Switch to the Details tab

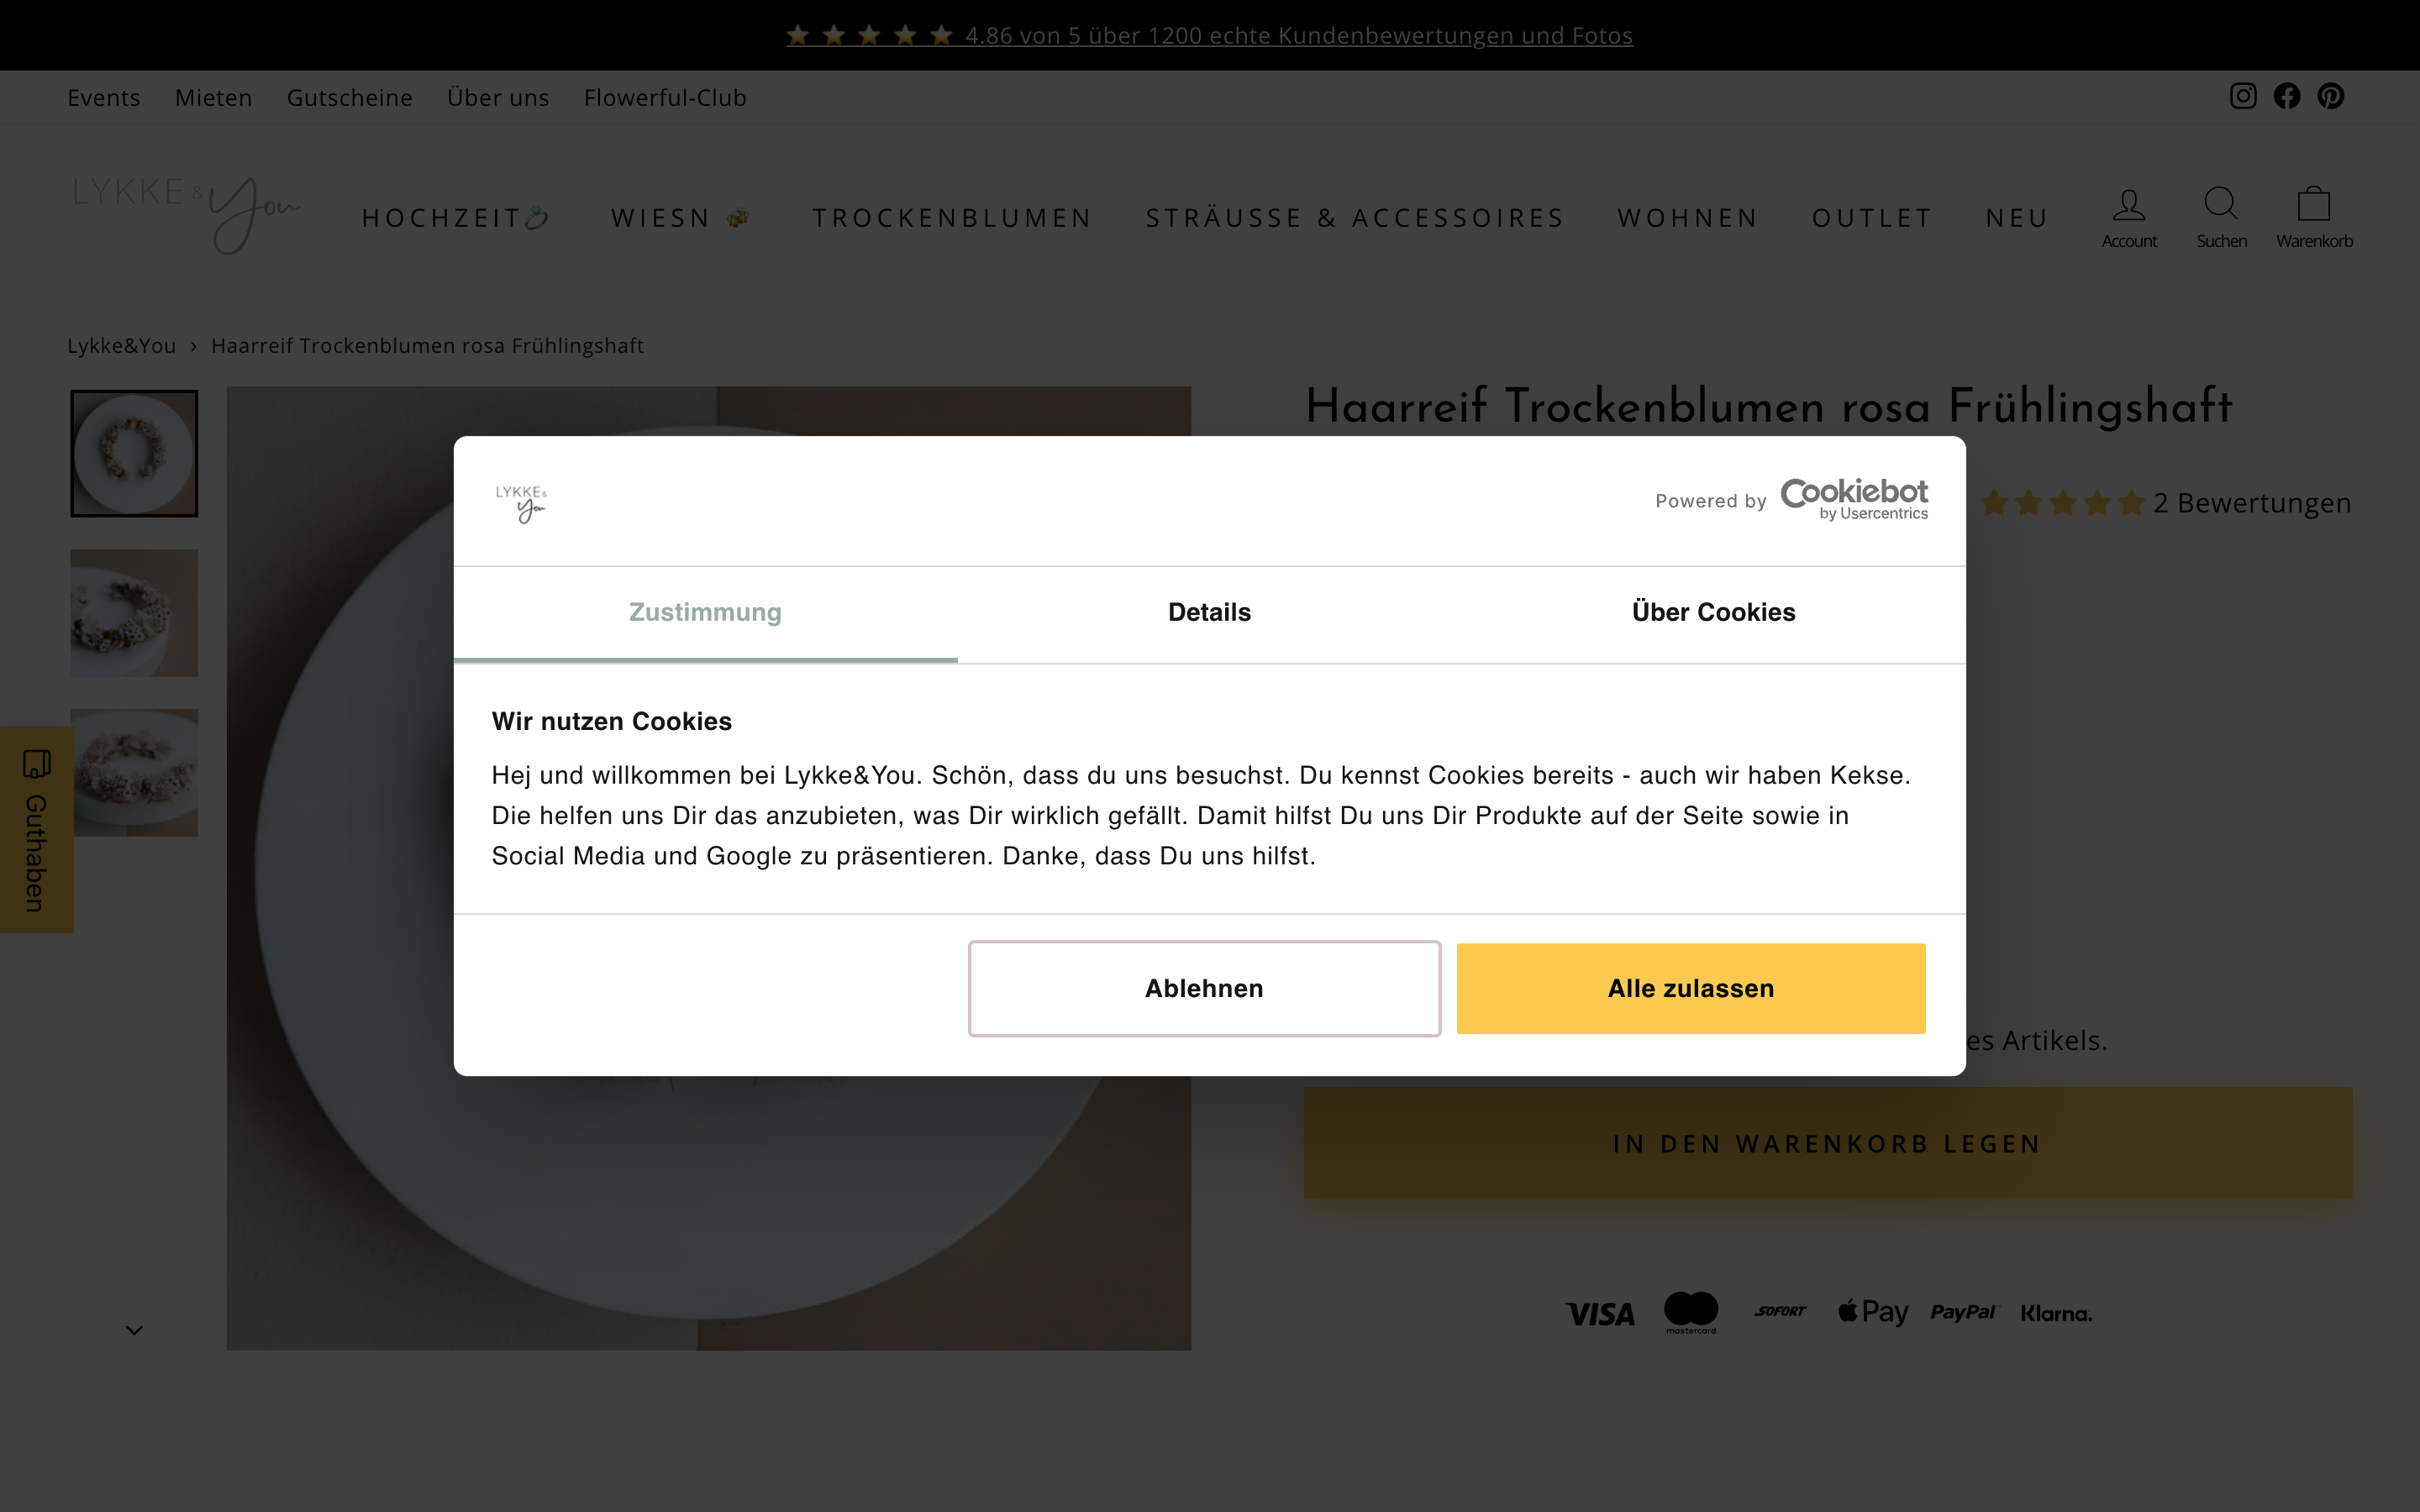(1209, 613)
